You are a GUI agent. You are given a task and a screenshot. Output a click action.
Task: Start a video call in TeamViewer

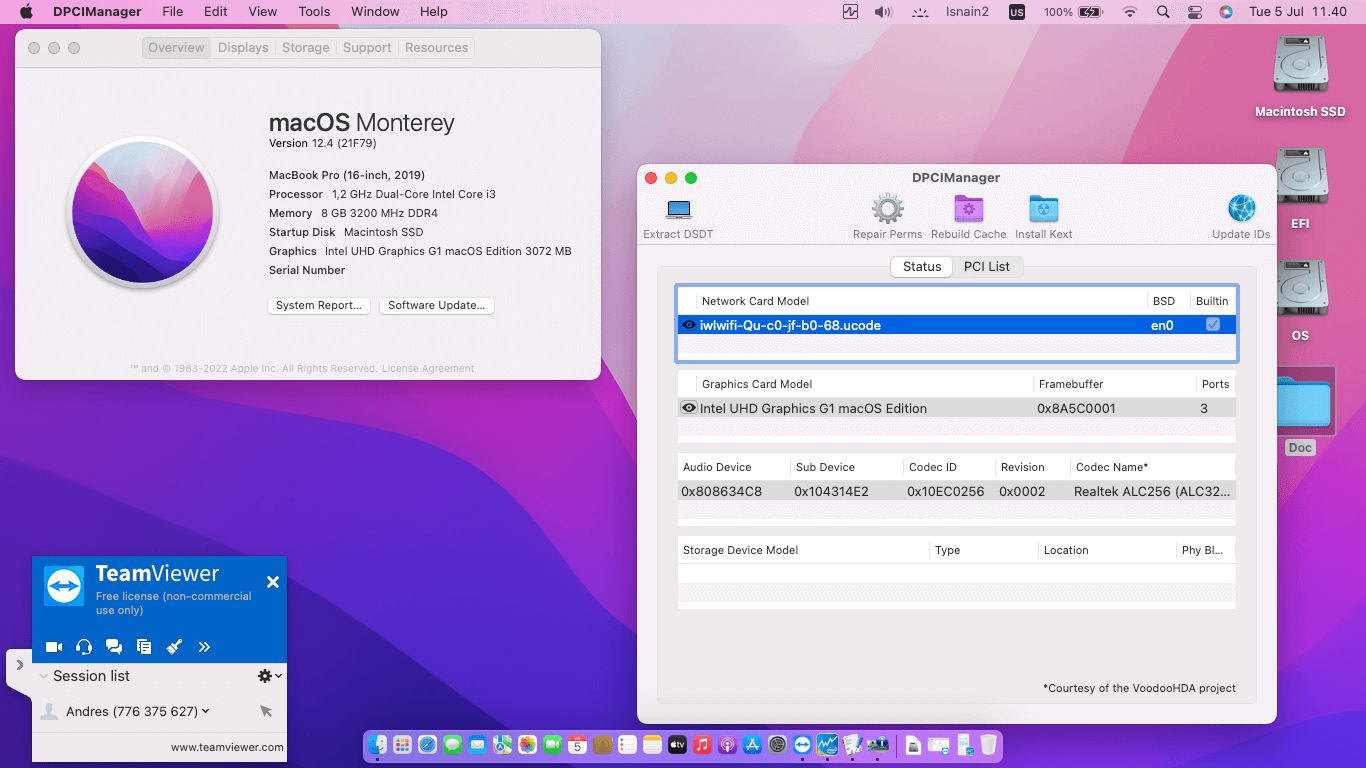pyautogui.click(x=54, y=646)
